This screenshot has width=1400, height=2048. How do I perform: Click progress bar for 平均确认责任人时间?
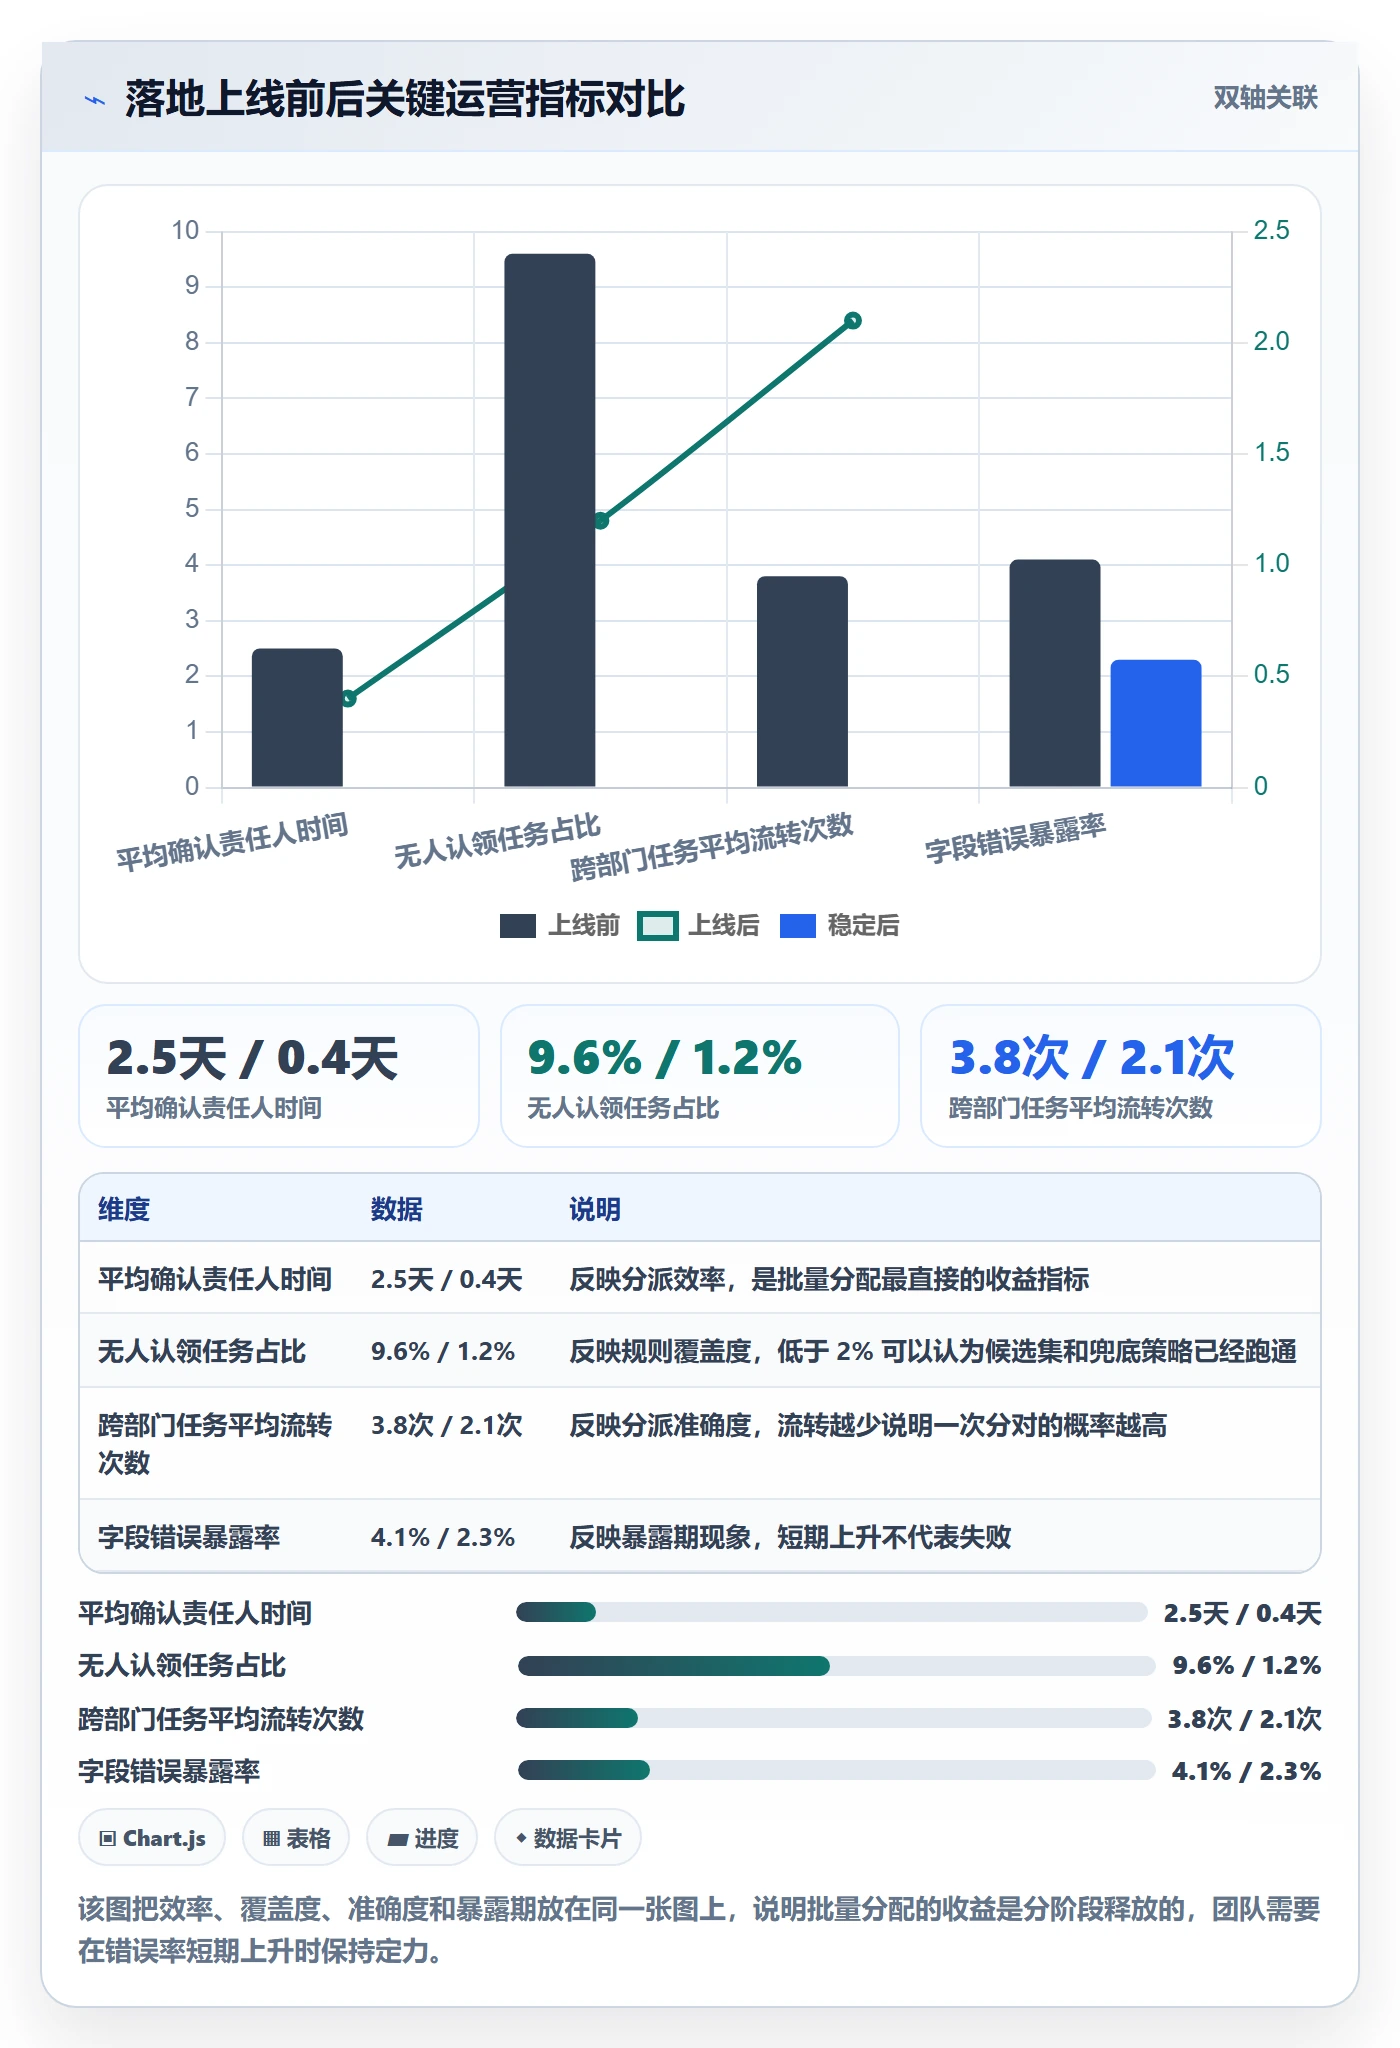click(832, 1612)
